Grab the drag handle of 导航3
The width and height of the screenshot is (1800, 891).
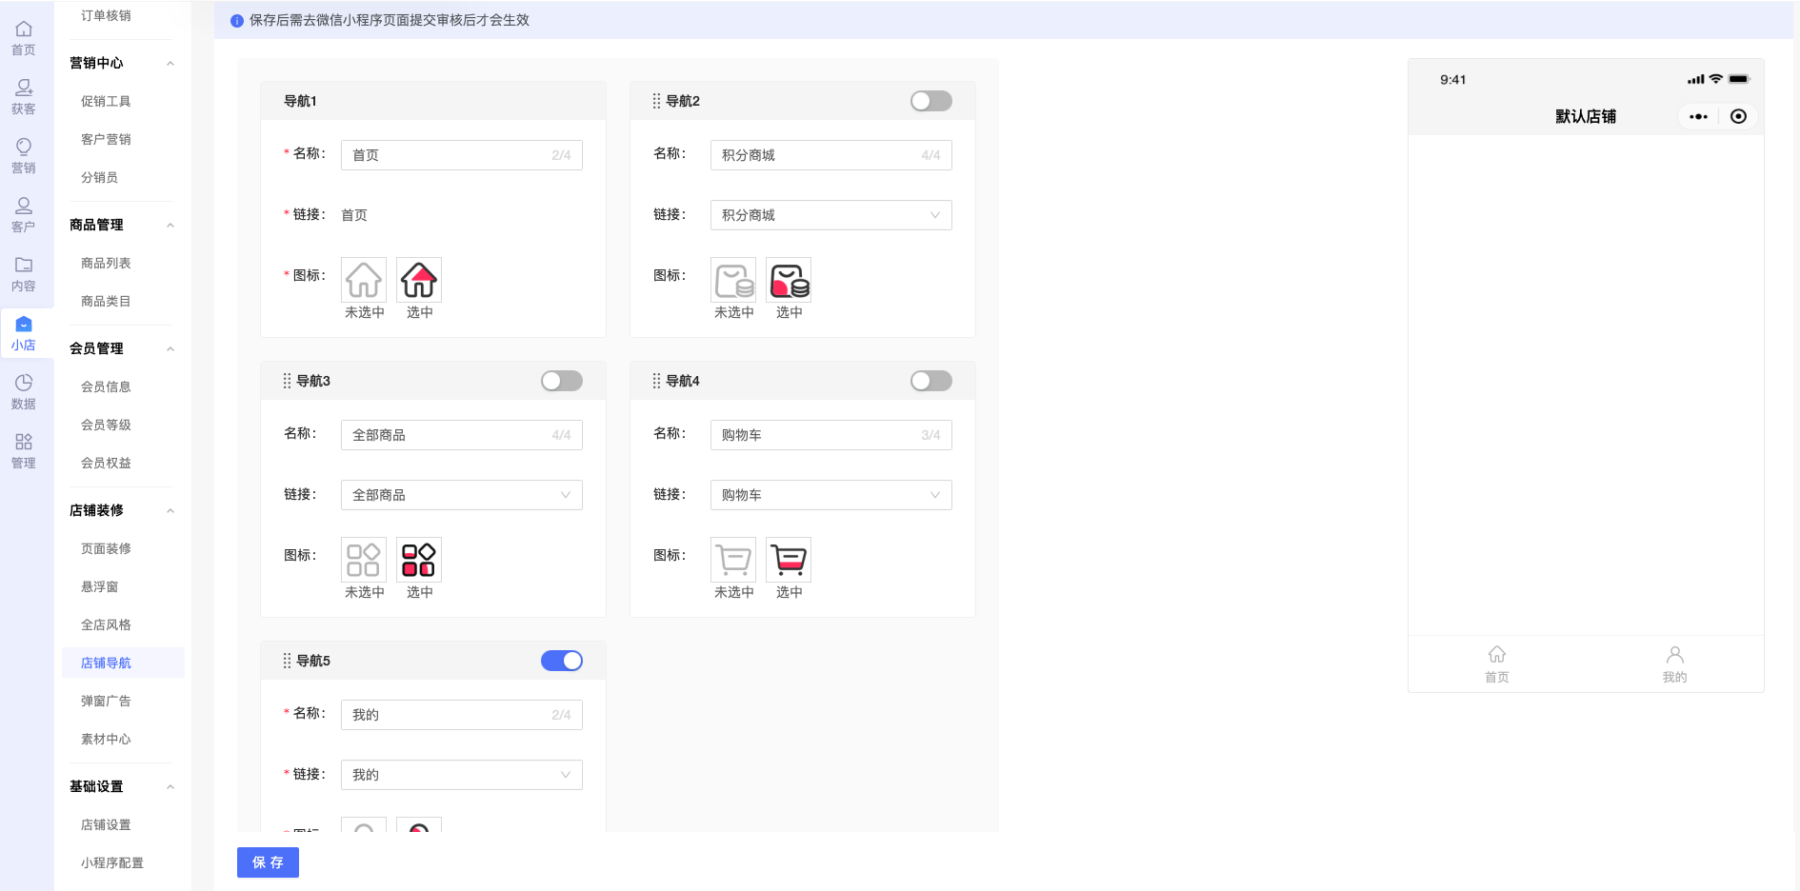[x=287, y=381]
